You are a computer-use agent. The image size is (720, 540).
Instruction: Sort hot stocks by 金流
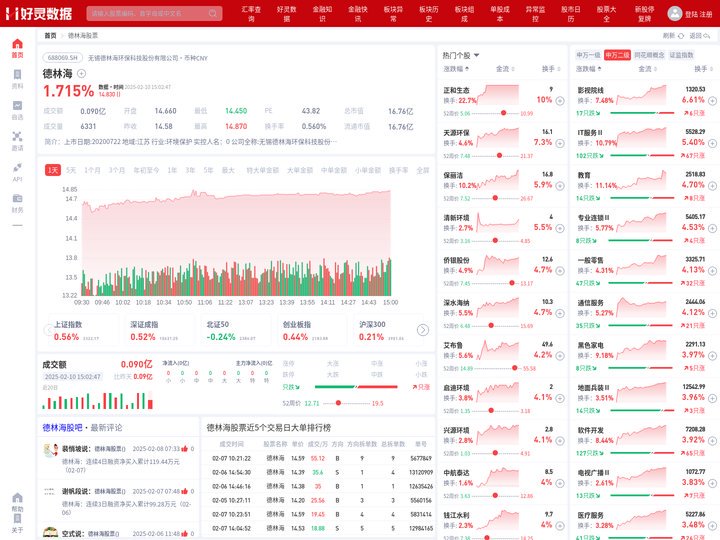pyautogui.click(x=505, y=69)
